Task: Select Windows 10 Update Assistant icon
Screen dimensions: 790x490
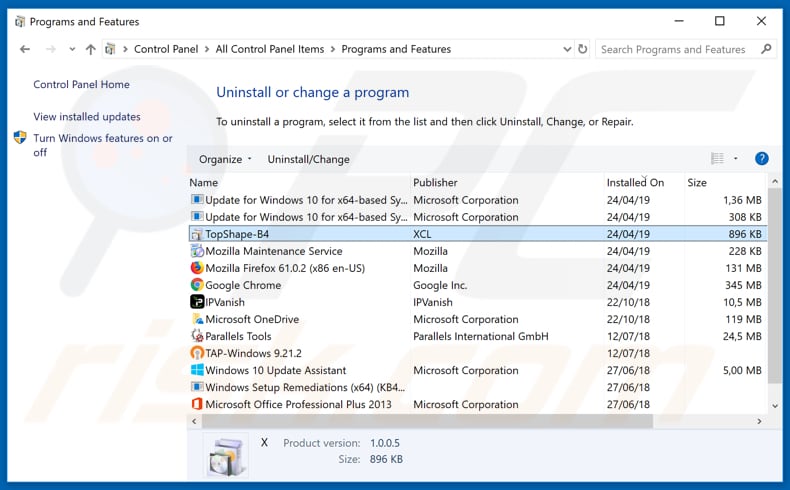Action: coord(196,370)
